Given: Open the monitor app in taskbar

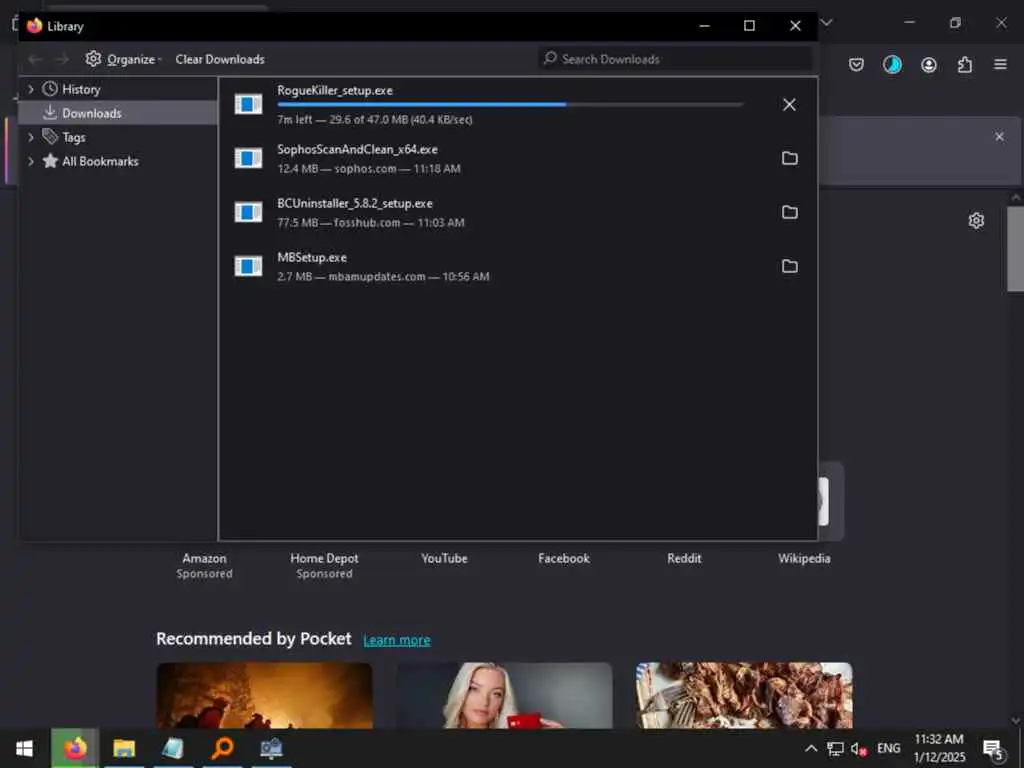Looking at the screenshot, I should (271, 748).
